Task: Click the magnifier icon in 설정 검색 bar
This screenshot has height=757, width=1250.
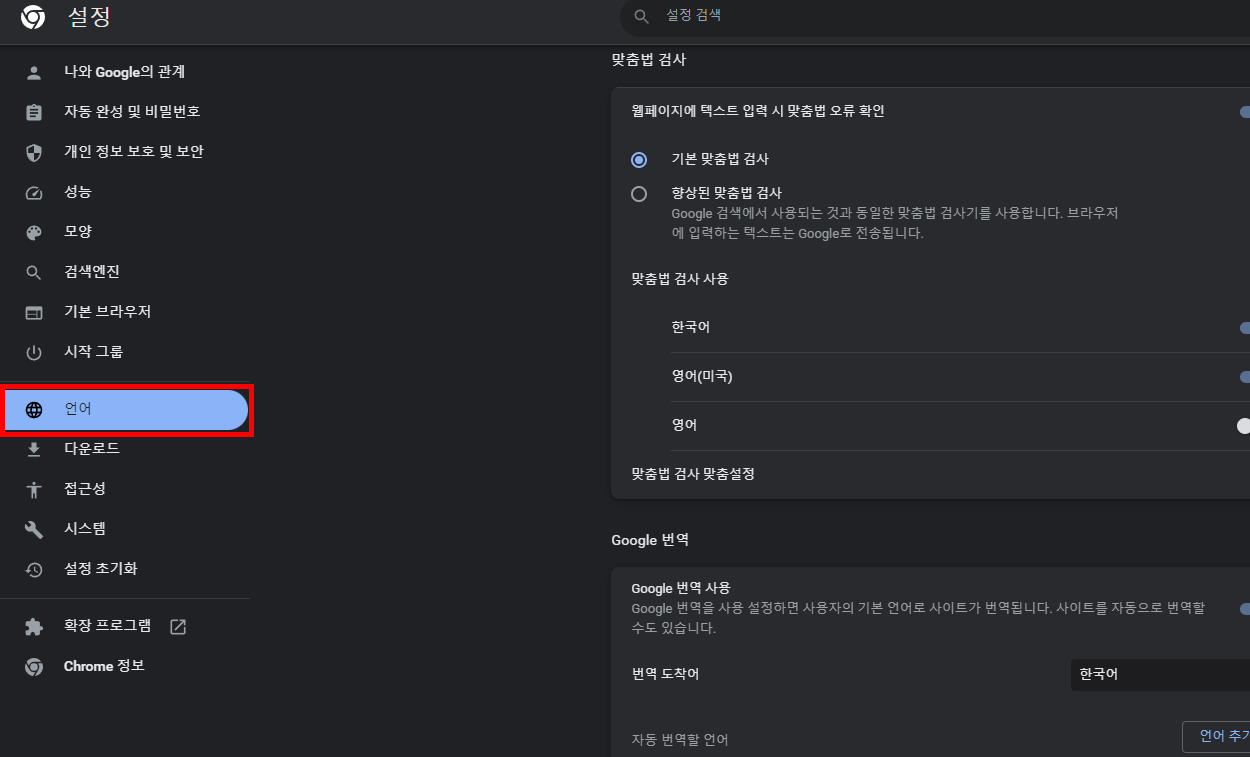Action: pos(642,17)
